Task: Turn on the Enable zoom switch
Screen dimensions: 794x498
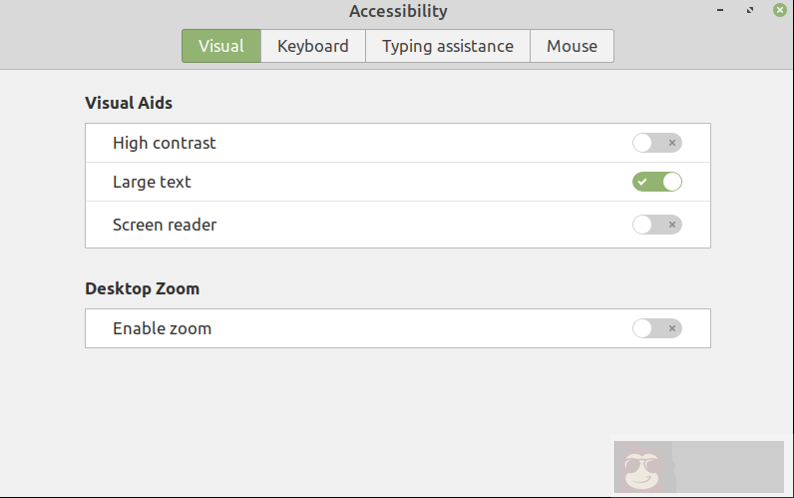Action: click(657, 328)
